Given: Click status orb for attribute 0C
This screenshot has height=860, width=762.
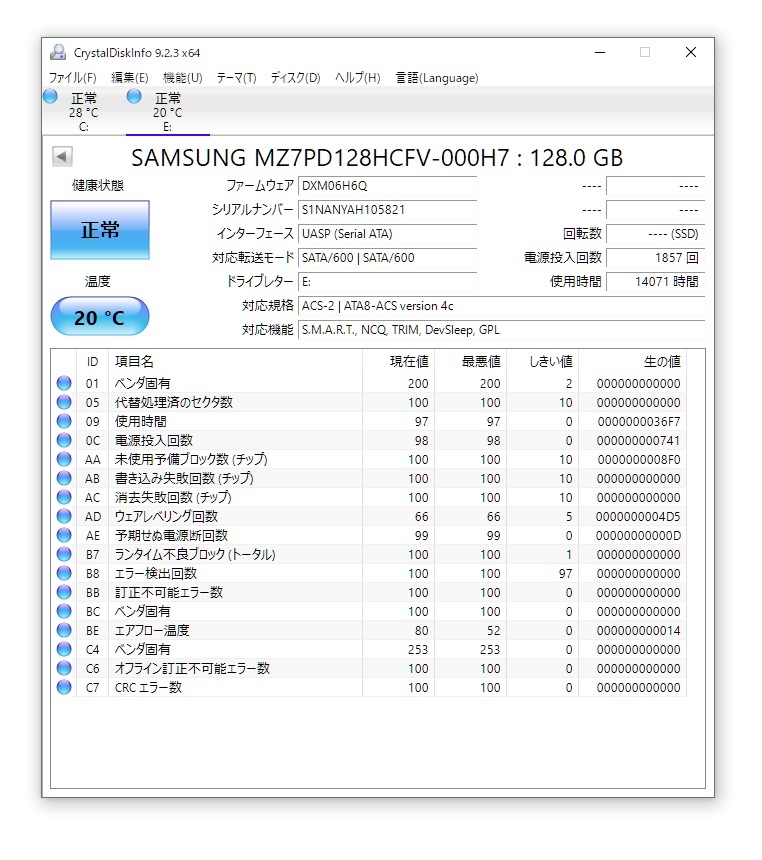Looking at the screenshot, I should click(64, 440).
